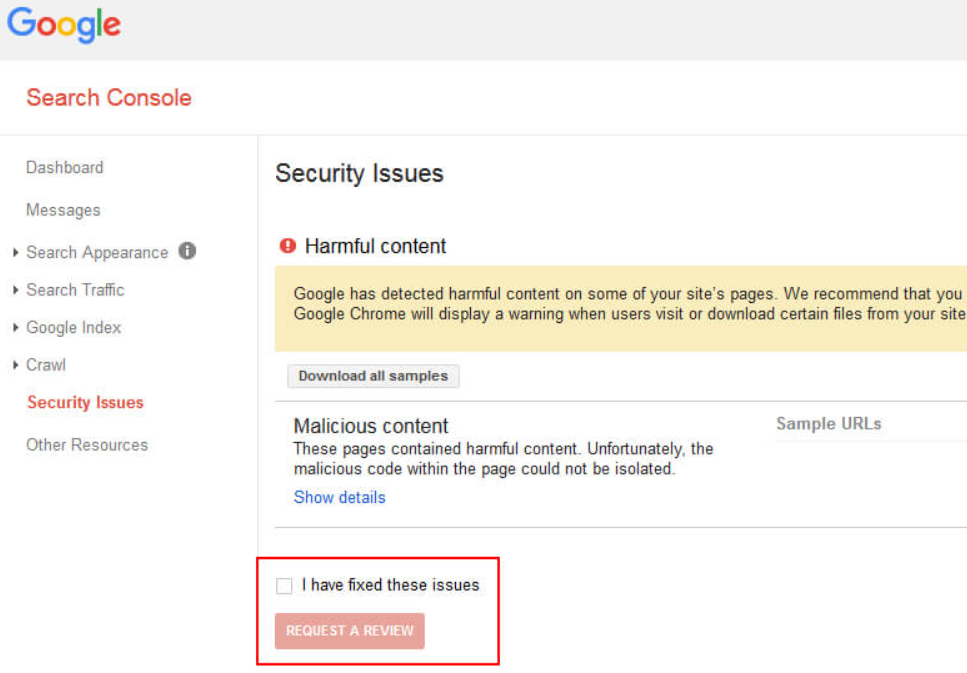
Task: Open the Messages page
Action: [x=63, y=210]
